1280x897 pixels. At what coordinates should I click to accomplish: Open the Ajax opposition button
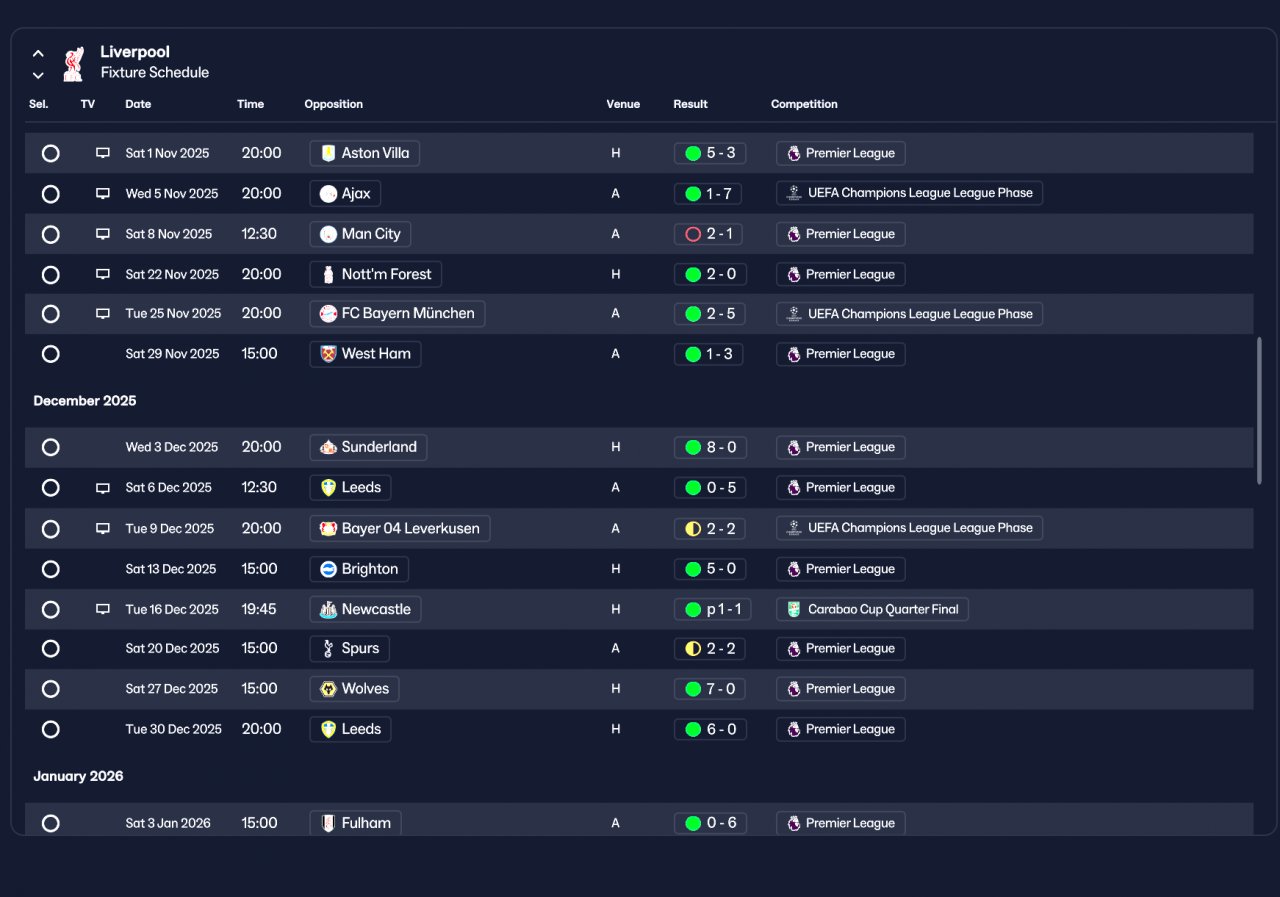[x=345, y=193]
